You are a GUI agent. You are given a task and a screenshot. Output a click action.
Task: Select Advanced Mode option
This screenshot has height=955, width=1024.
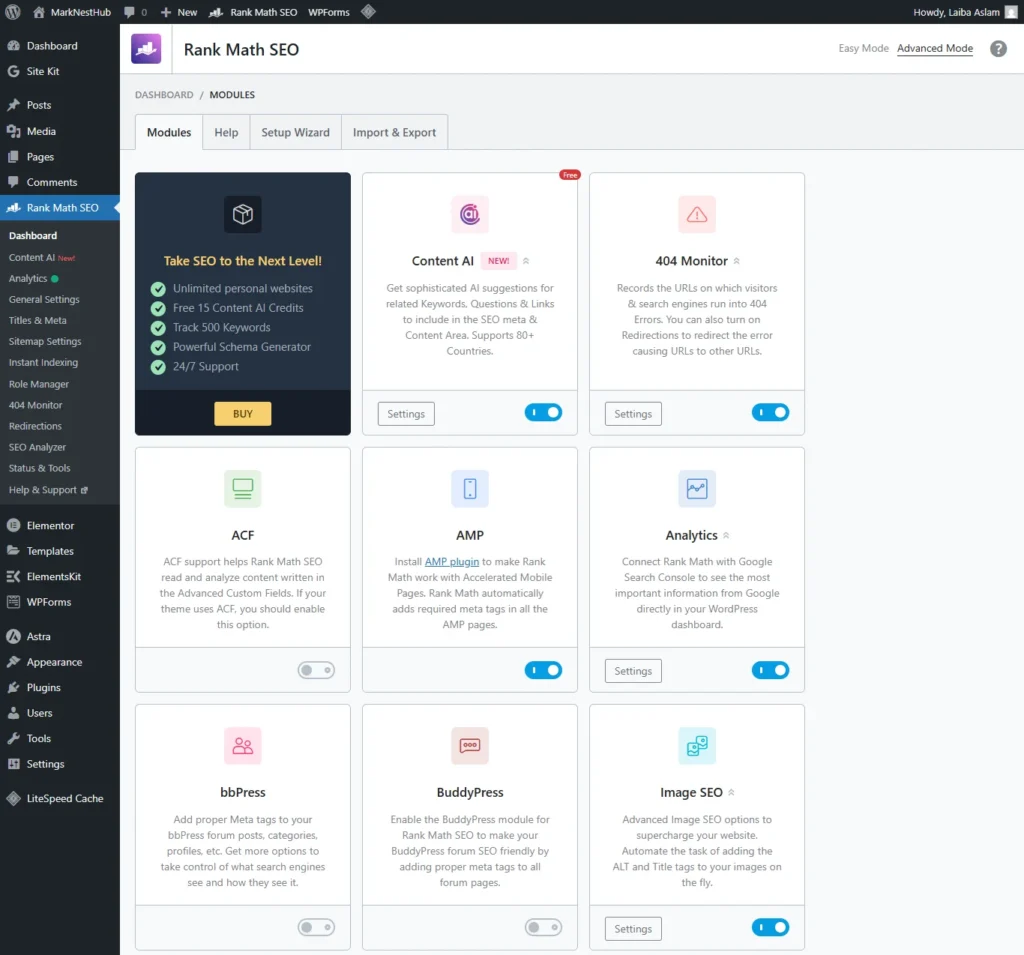935,48
